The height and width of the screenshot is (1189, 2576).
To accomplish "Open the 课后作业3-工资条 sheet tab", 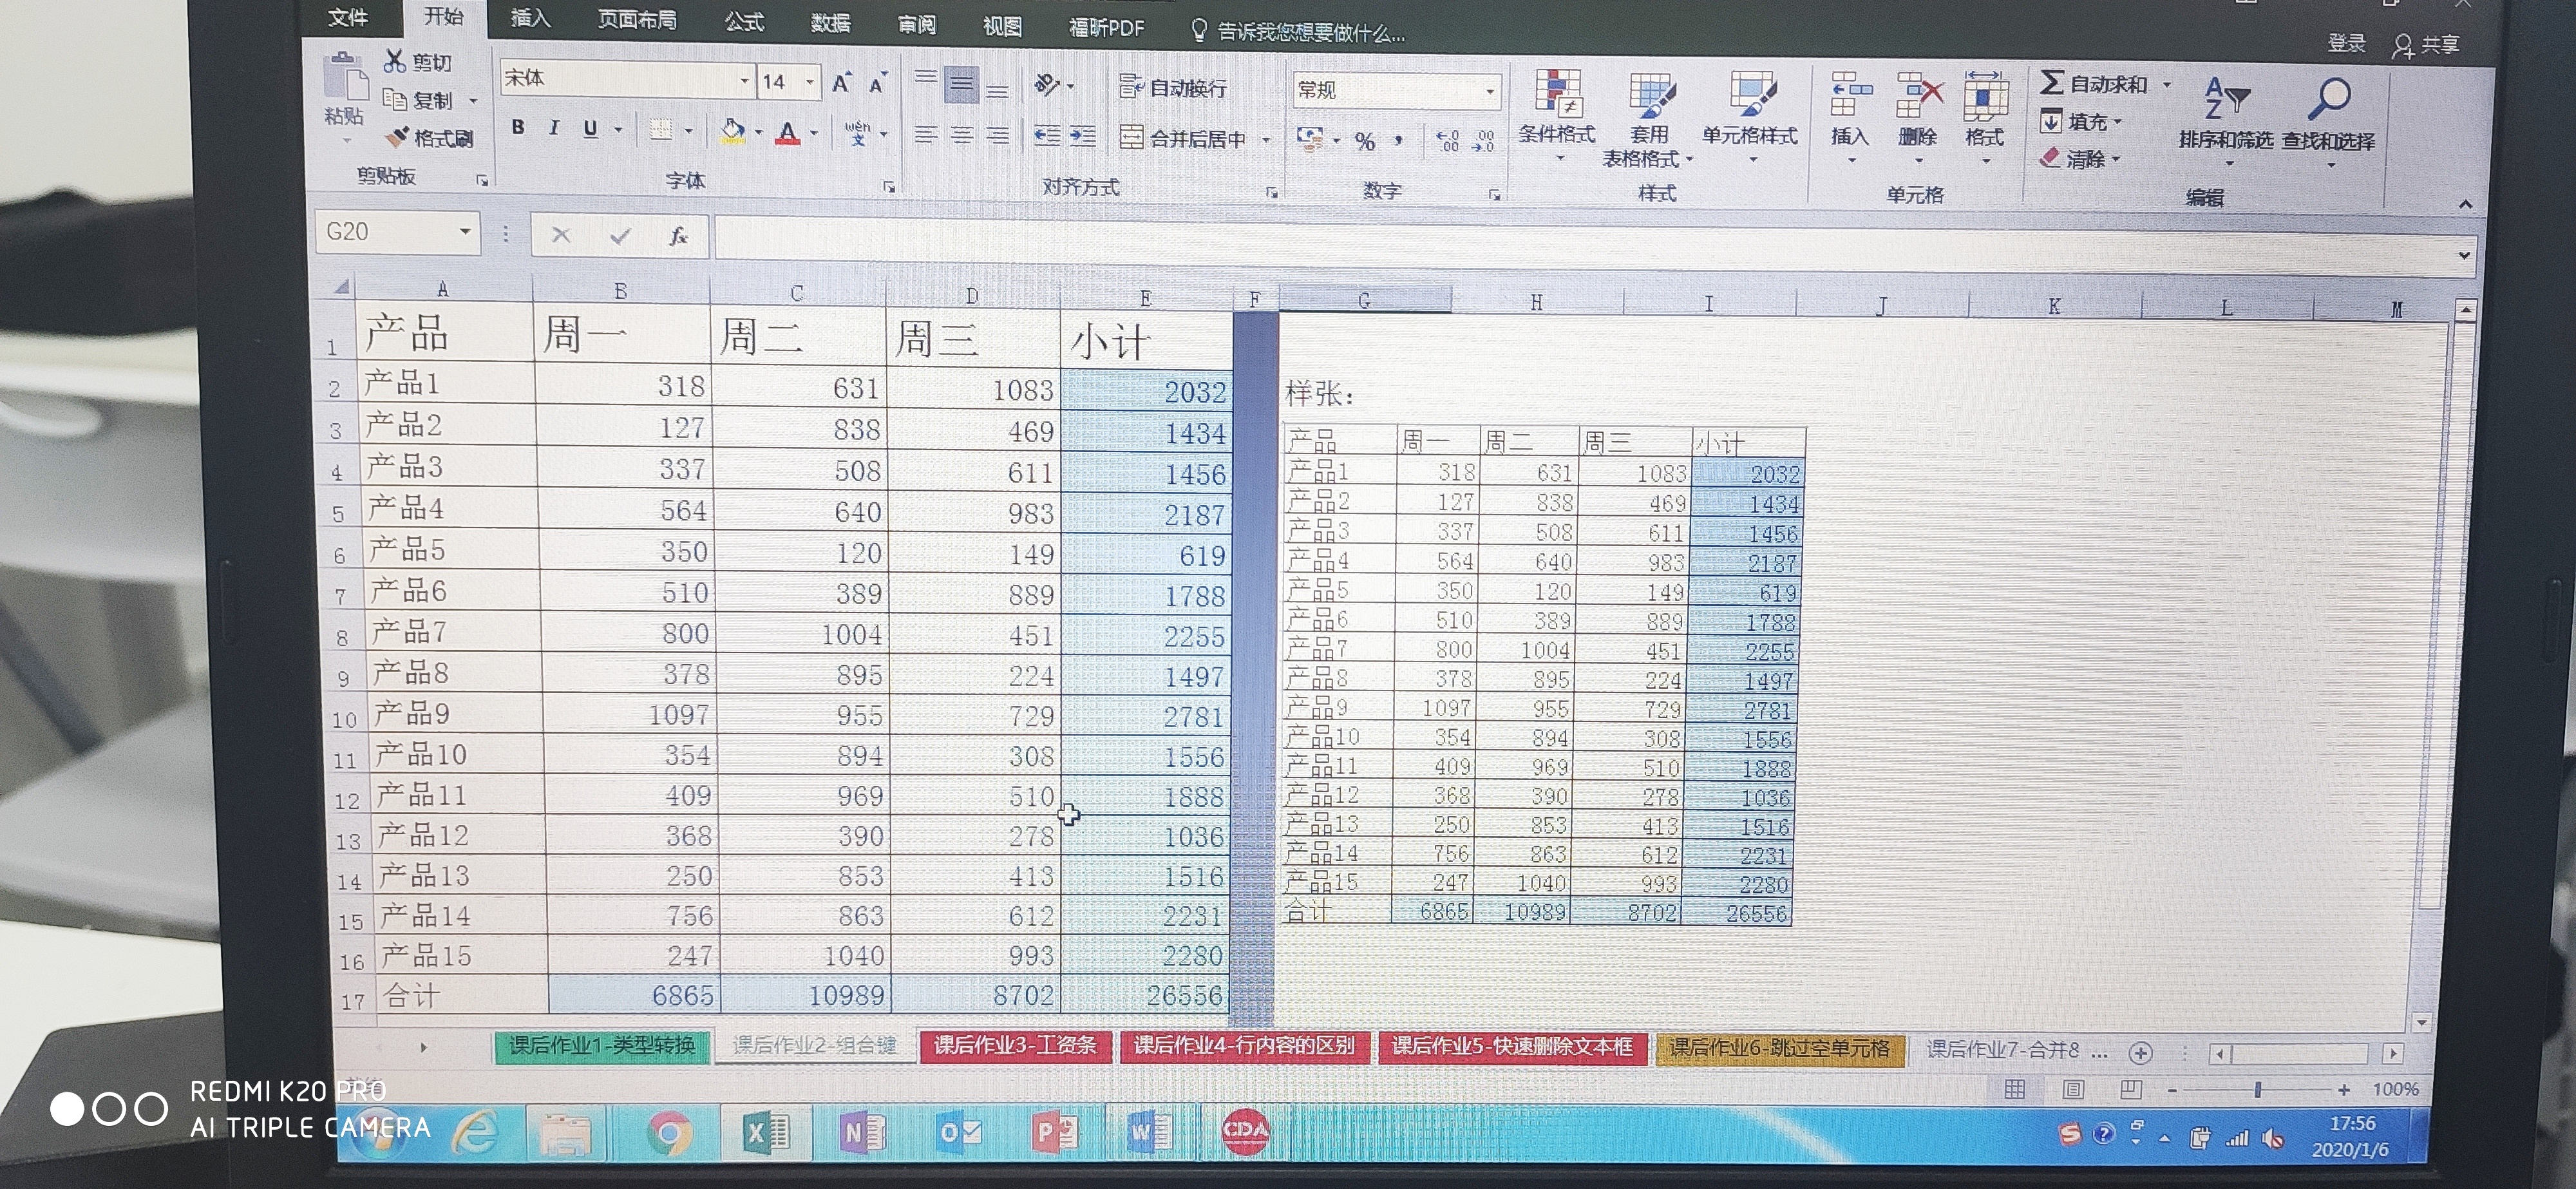I will pos(1014,1046).
